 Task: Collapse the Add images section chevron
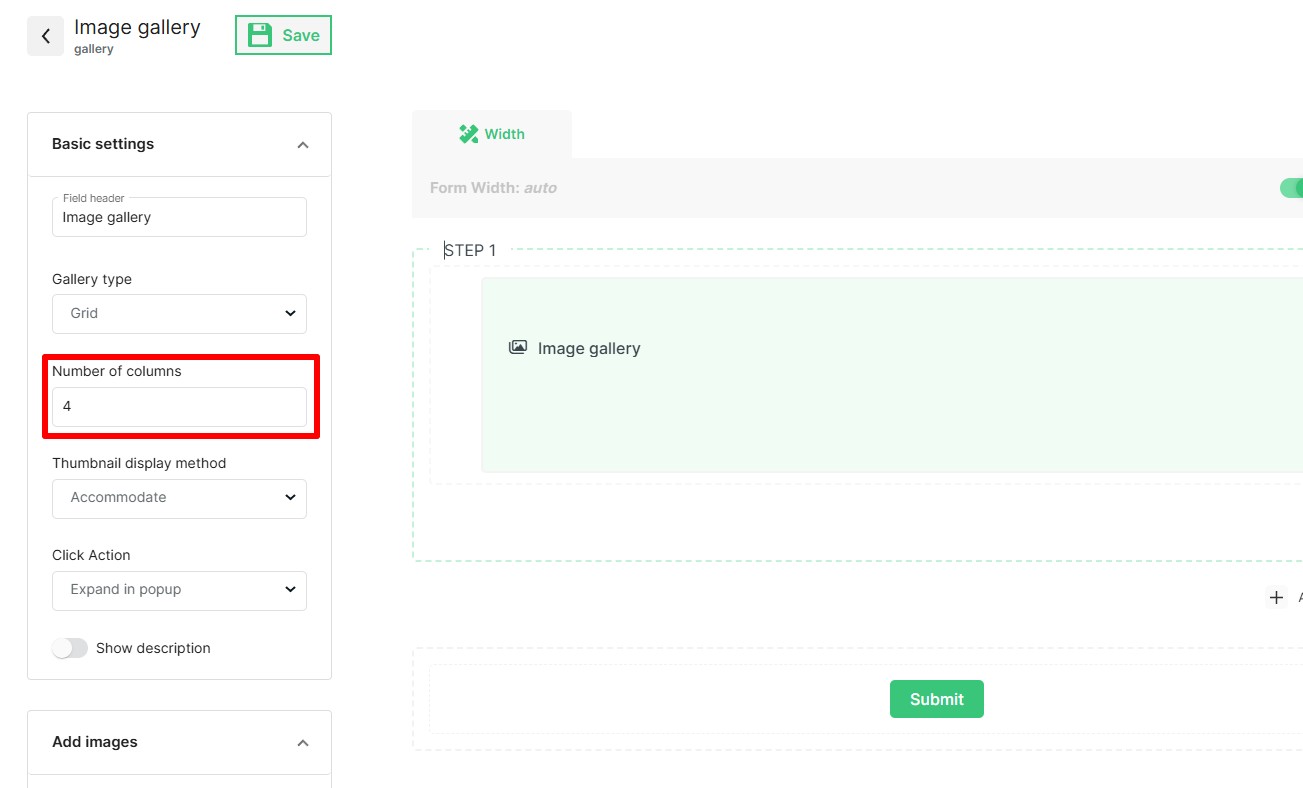click(x=303, y=743)
